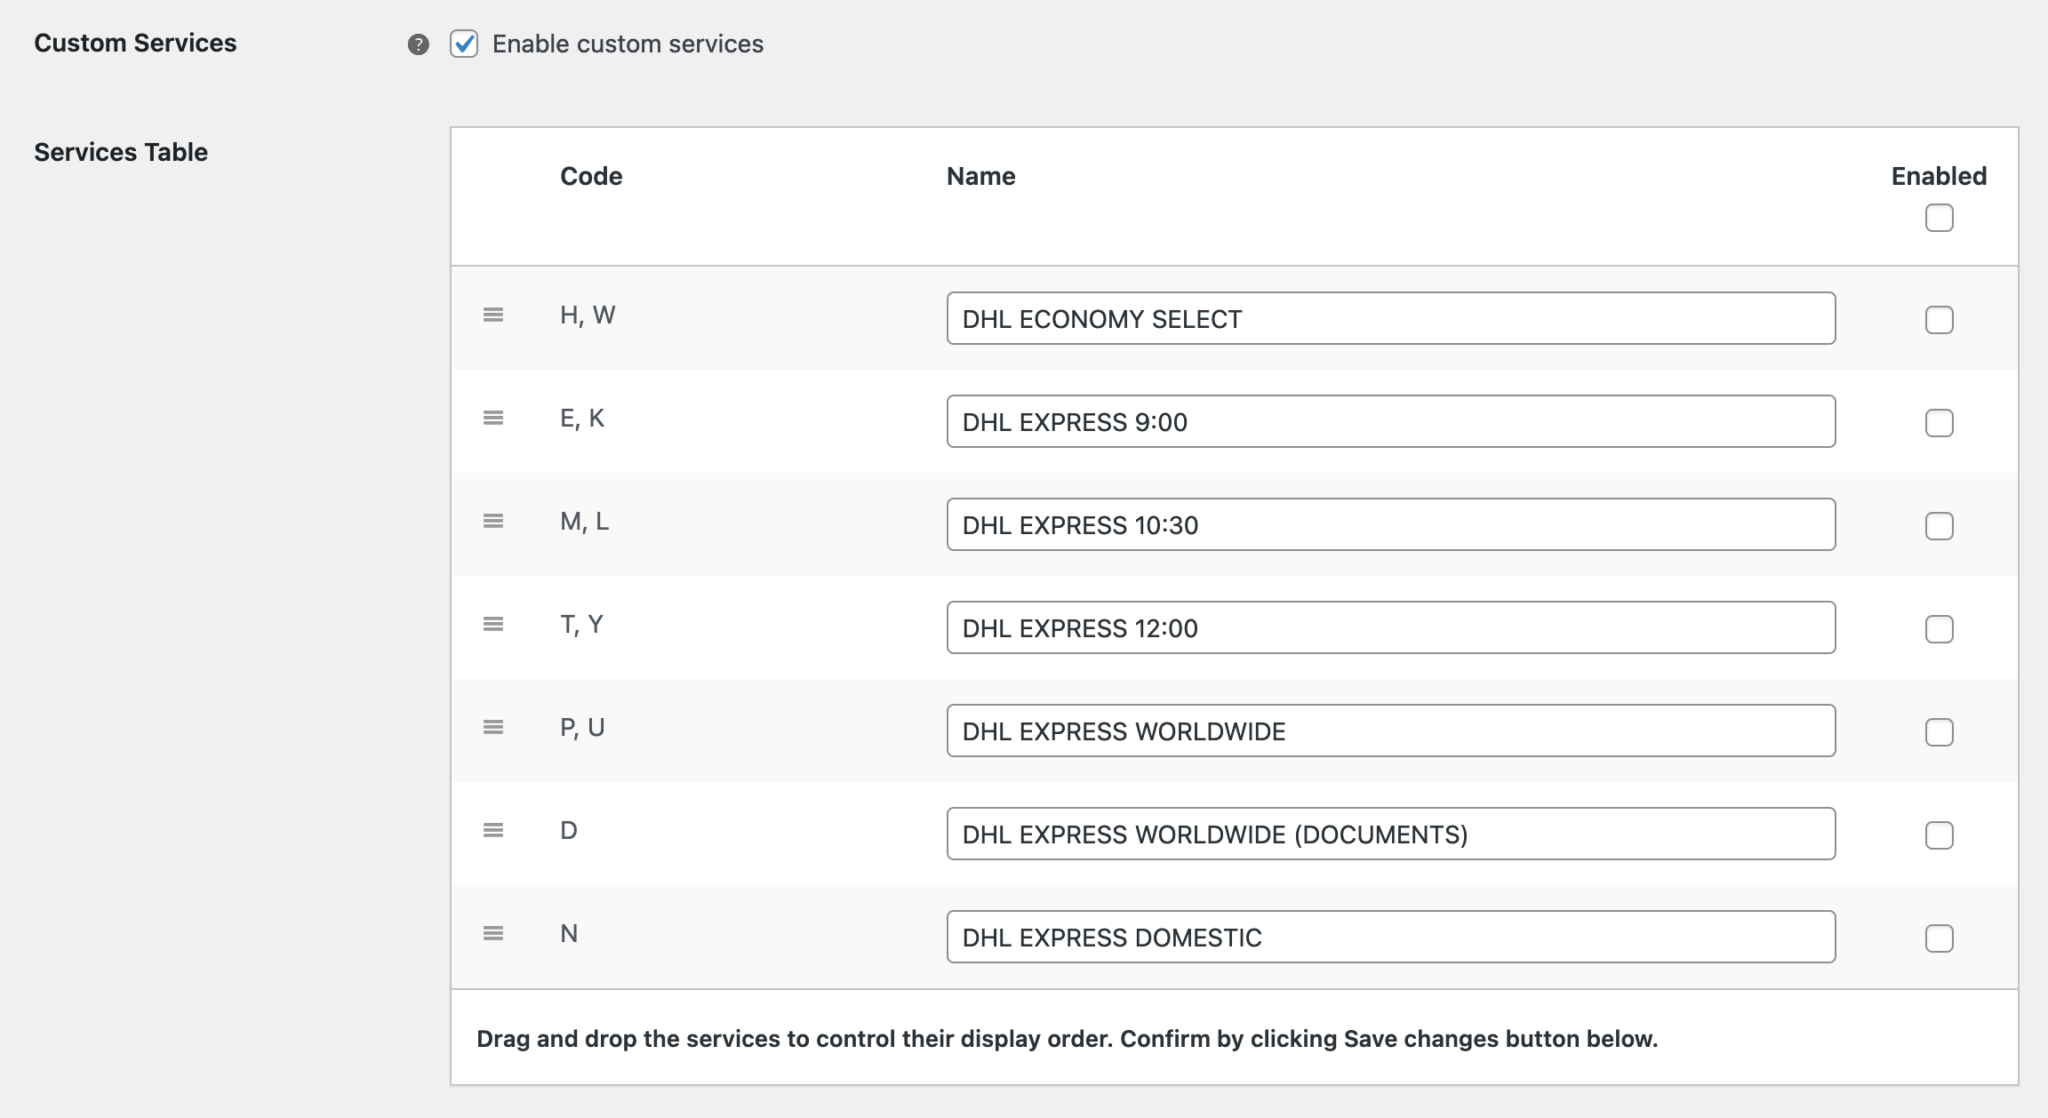The width and height of the screenshot is (2048, 1118).
Task: Enable the DHL EXPRESS WORLDWIDE service
Action: 1938,732
